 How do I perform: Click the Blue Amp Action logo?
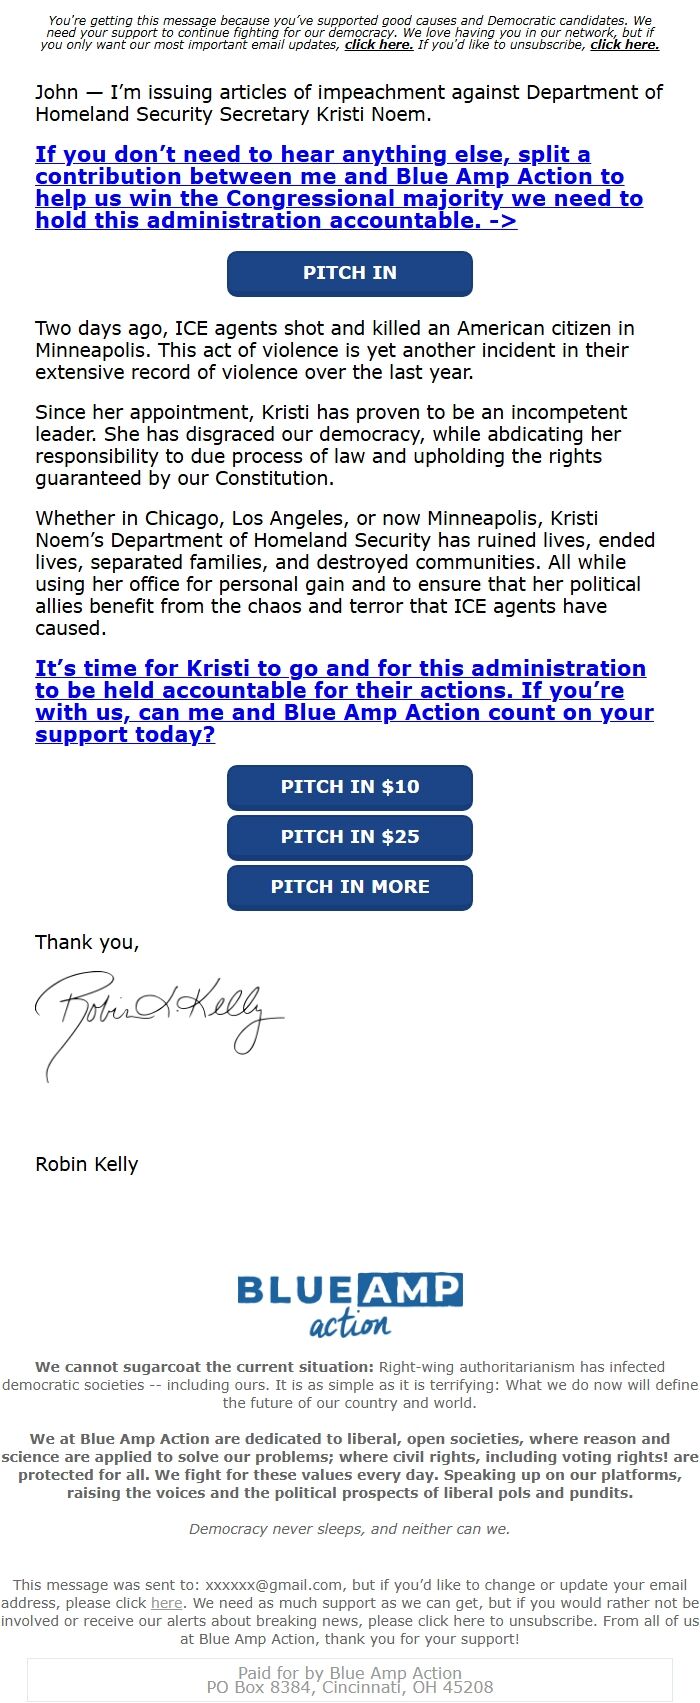coord(348,1300)
